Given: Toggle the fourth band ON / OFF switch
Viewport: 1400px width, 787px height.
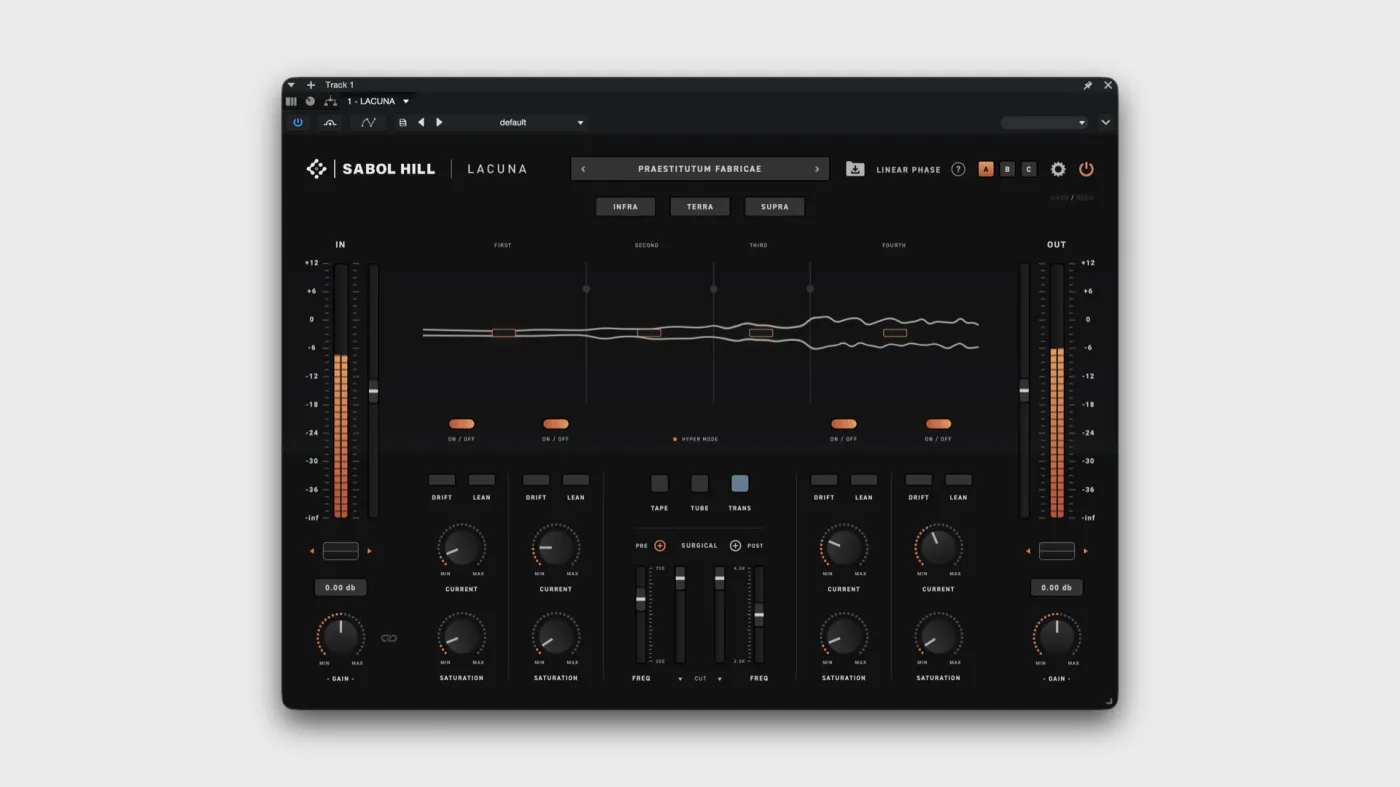Looking at the screenshot, I should [938, 424].
